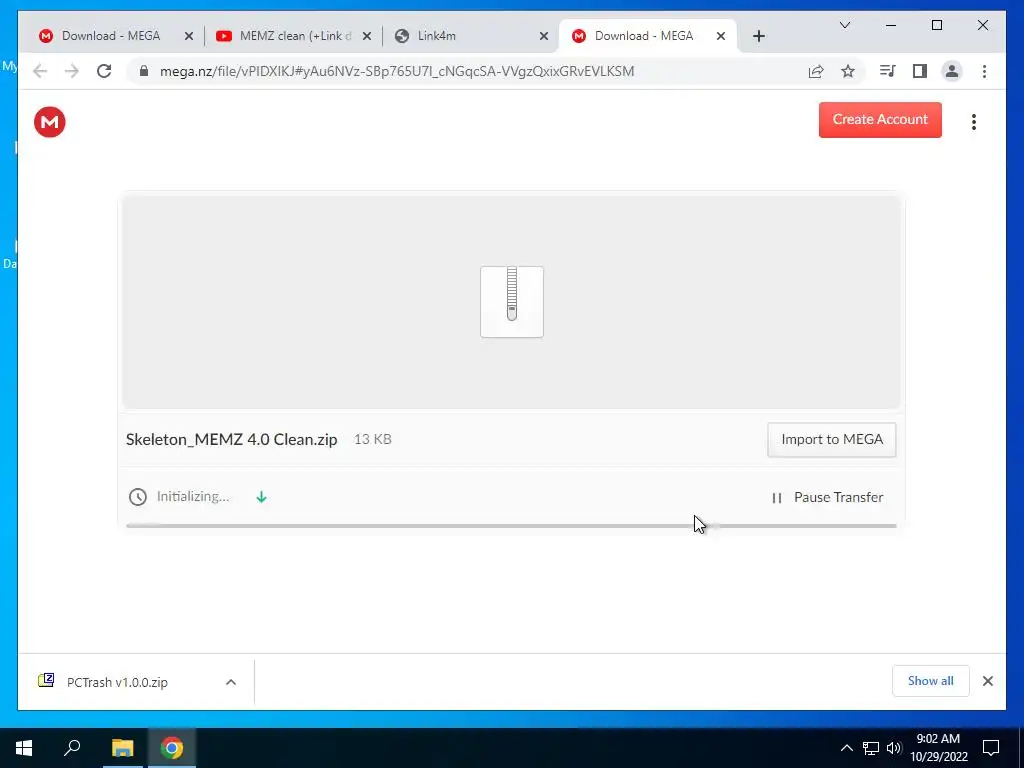
Task: Pause the transfer via Pause Transfer
Action: 827,498
